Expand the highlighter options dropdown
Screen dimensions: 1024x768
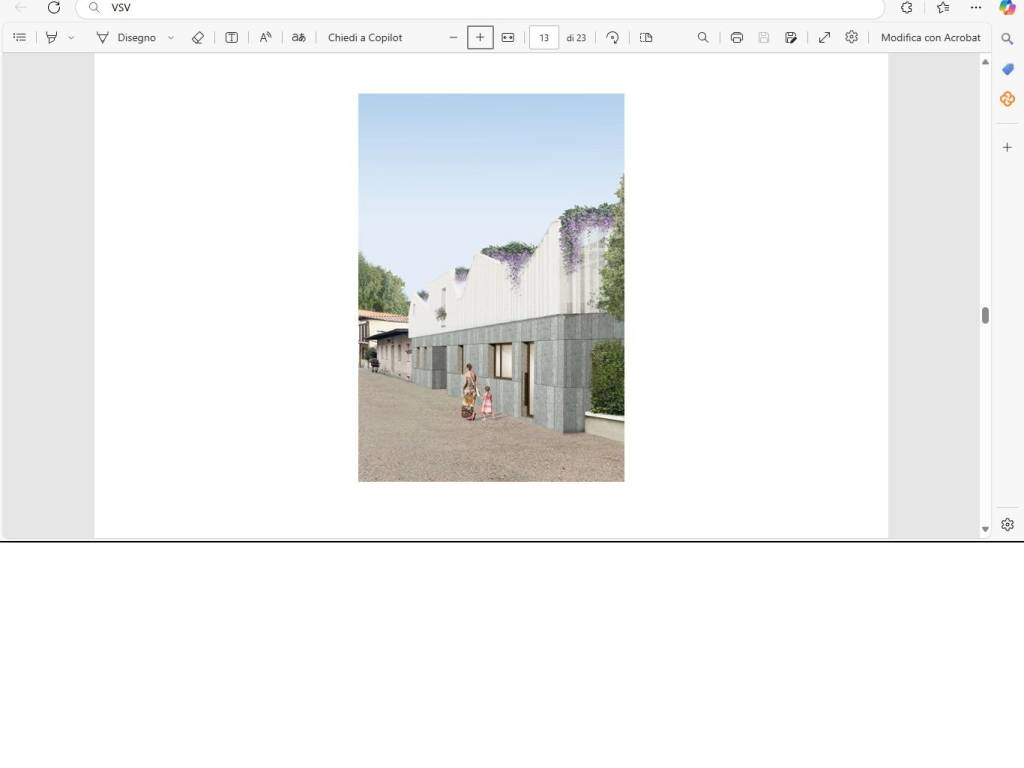point(71,38)
